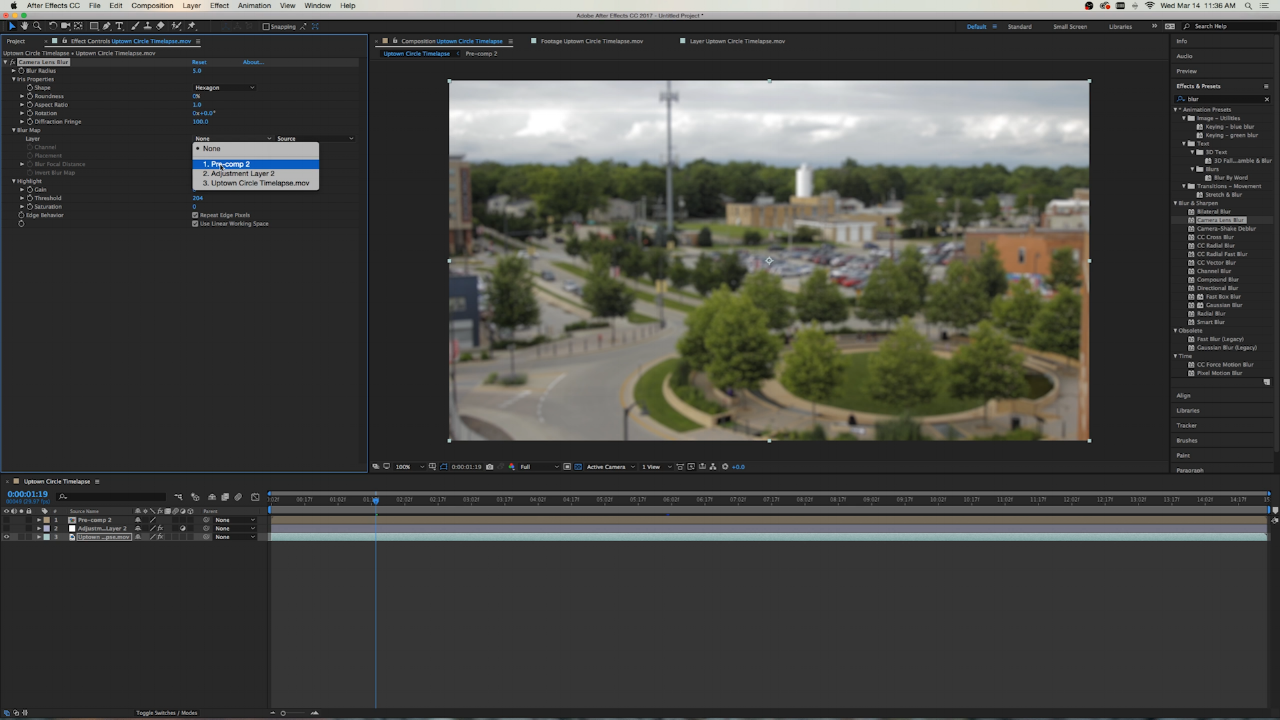Select the Eraser tool
Screen dimensions: 1280x720
point(160,26)
